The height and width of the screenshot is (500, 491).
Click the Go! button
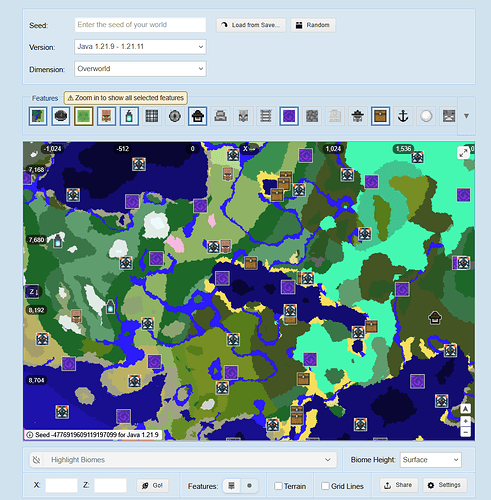(x=153, y=486)
